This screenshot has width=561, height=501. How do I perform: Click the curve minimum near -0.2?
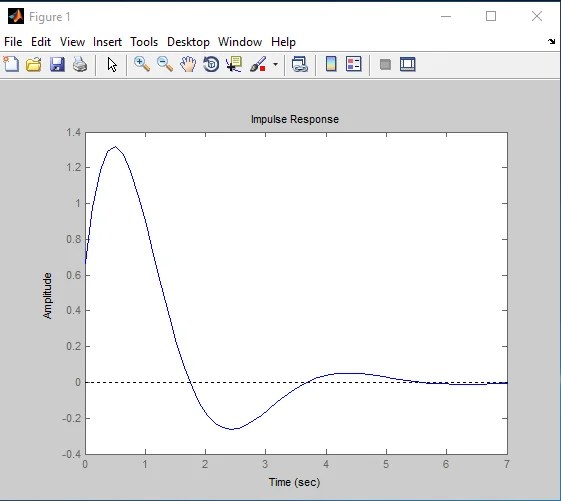(232, 429)
